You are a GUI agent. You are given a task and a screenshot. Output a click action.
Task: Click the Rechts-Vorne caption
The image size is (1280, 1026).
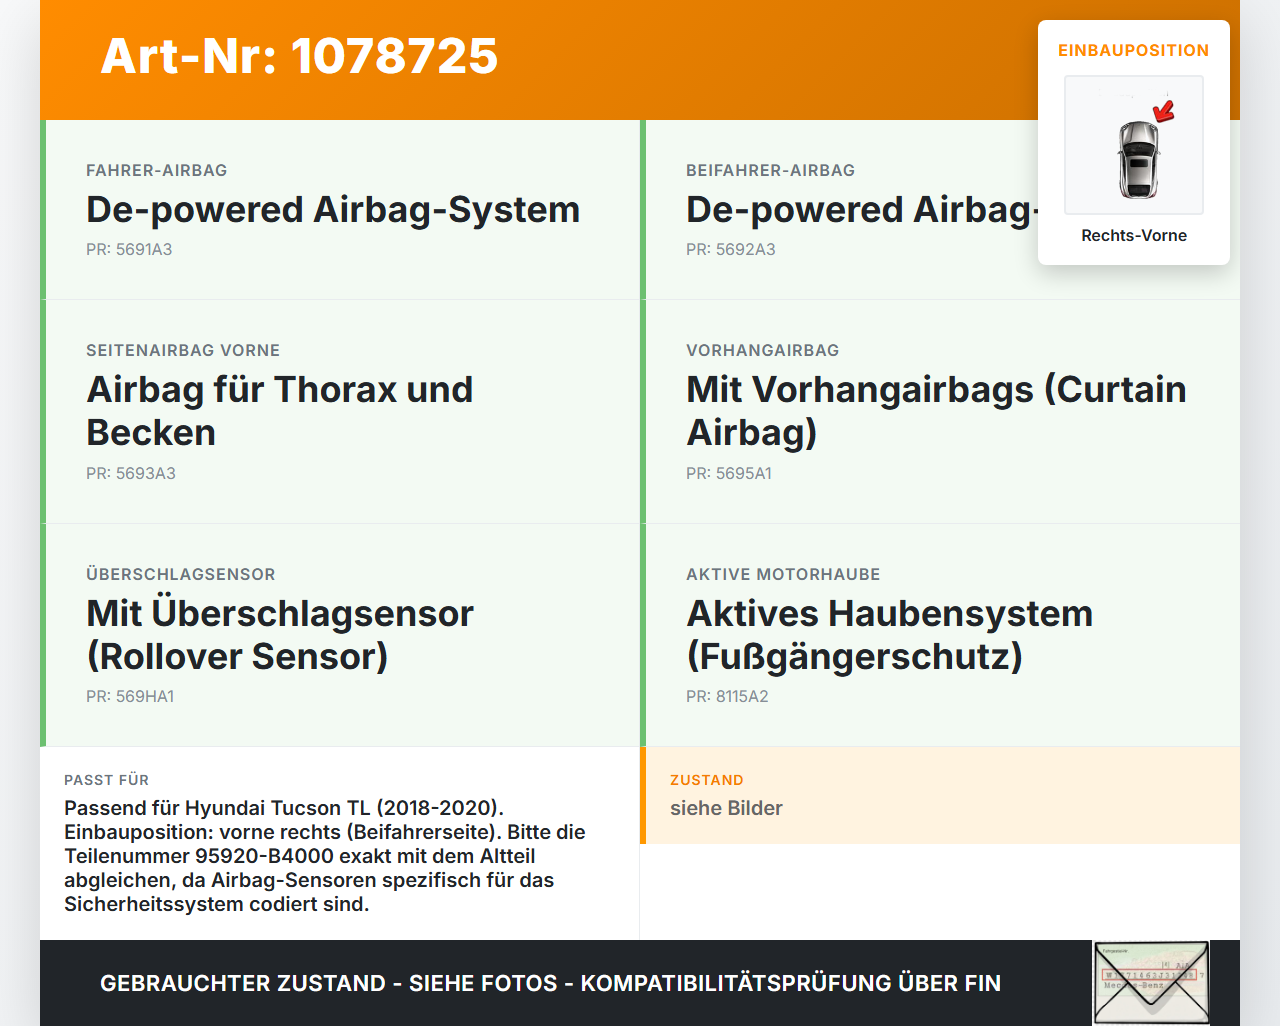[1134, 235]
